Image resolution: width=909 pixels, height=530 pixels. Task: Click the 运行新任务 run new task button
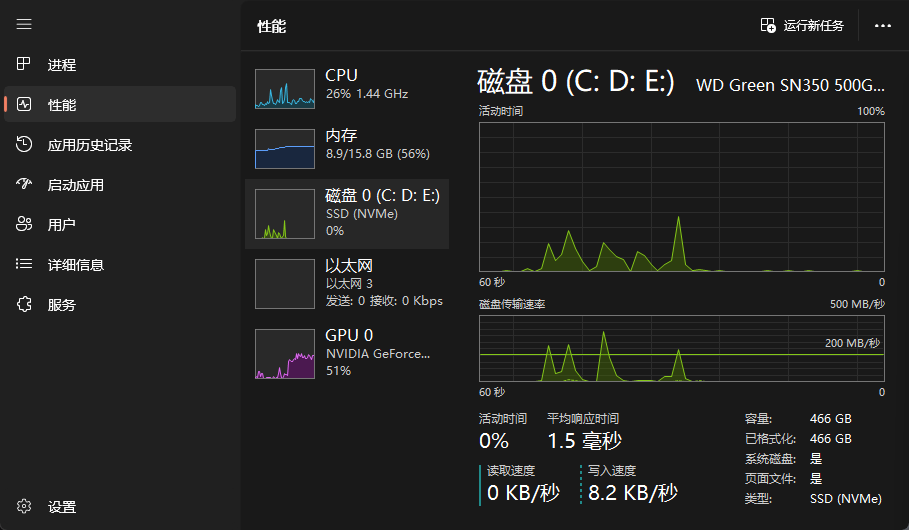[x=802, y=26]
